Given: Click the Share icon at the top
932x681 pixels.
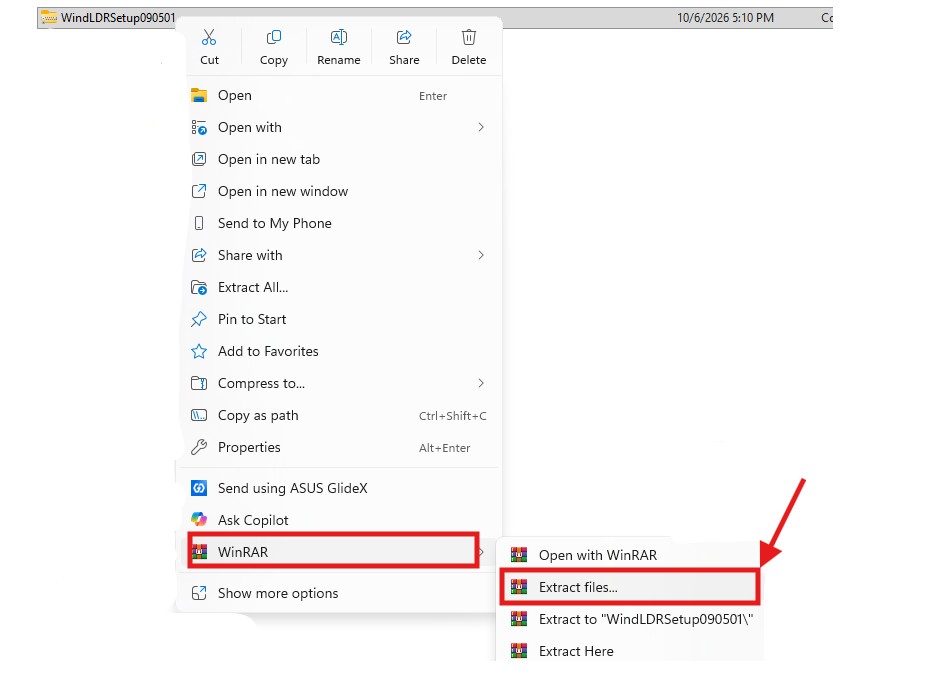Looking at the screenshot, I should point(404,37).
